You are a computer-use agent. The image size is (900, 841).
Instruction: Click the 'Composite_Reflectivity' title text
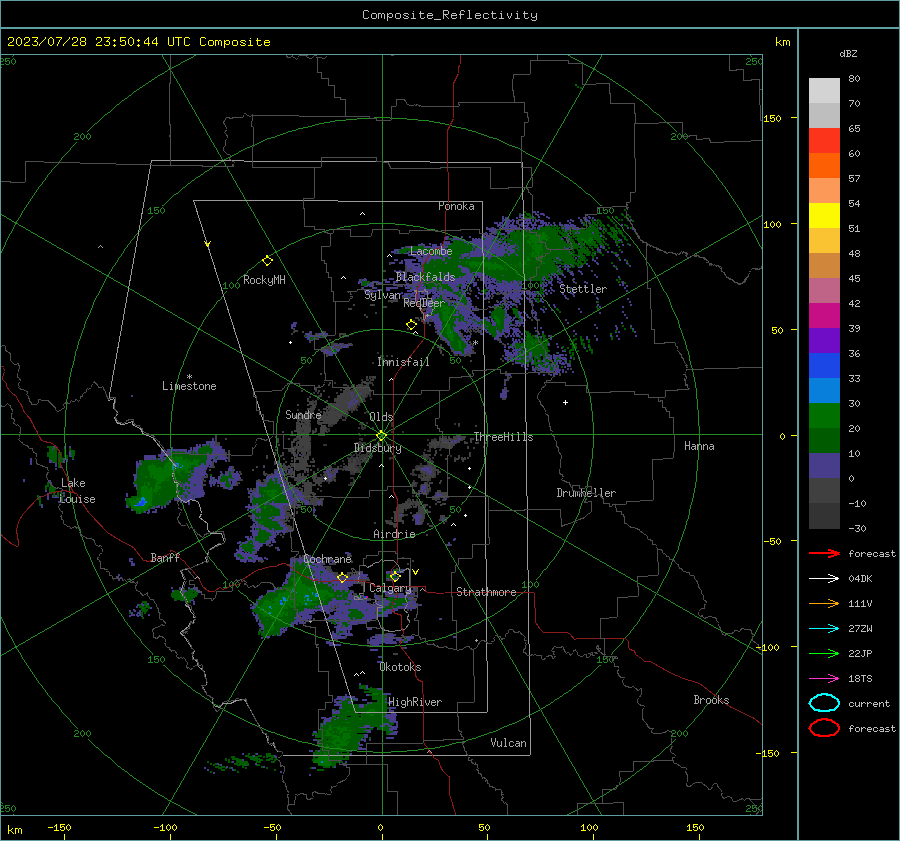tap(449, 15)
